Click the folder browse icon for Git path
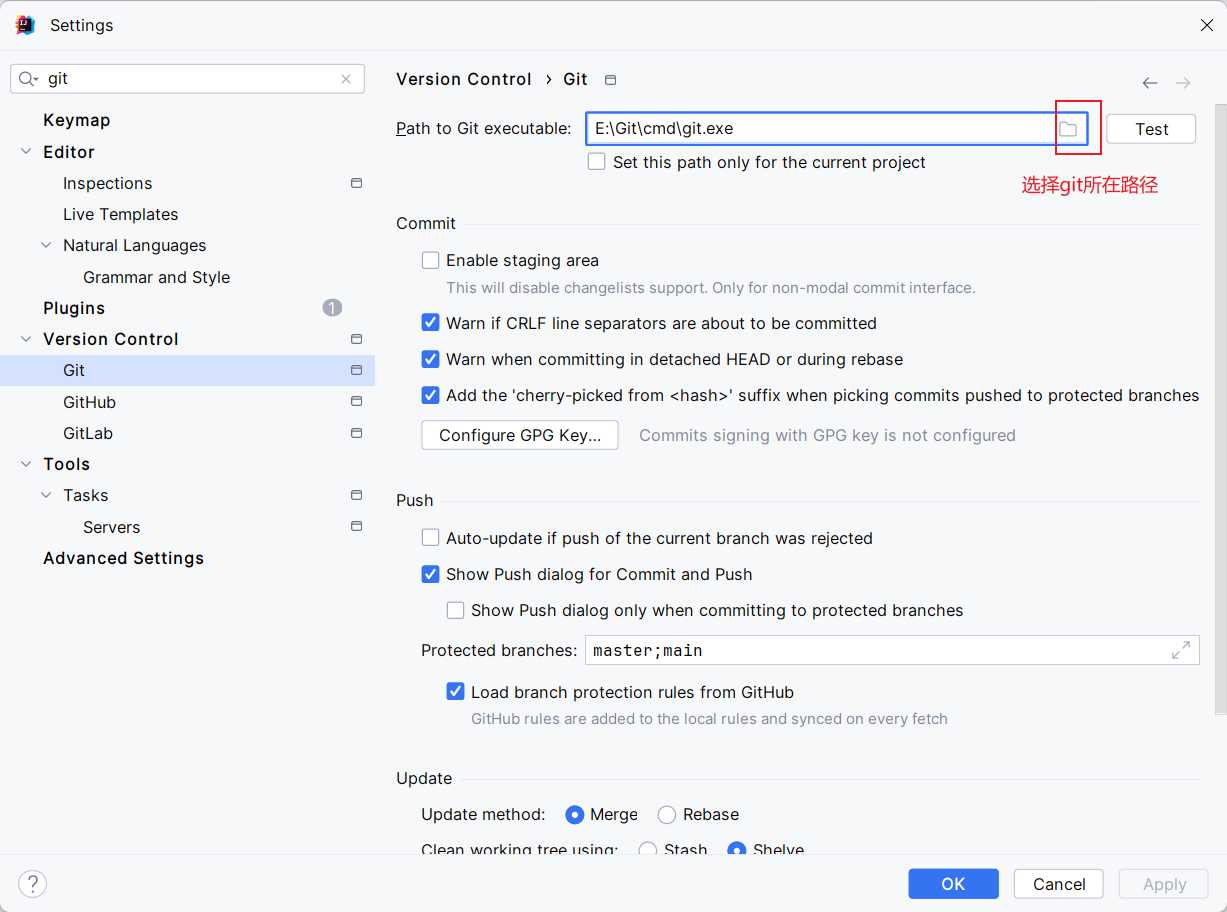The image size is (1227, 912). [x=1068, y=129]
